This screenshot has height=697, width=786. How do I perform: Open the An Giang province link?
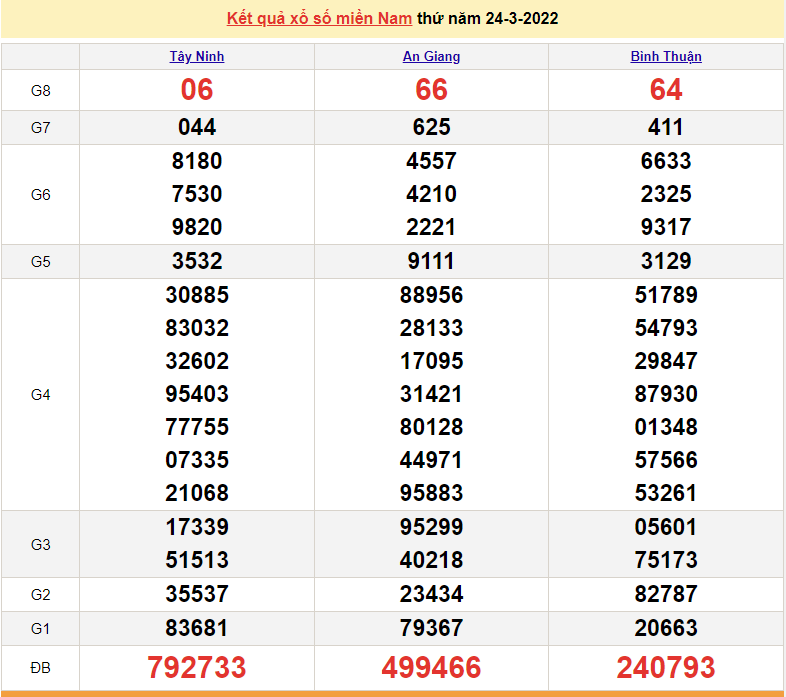coord(431,57)
